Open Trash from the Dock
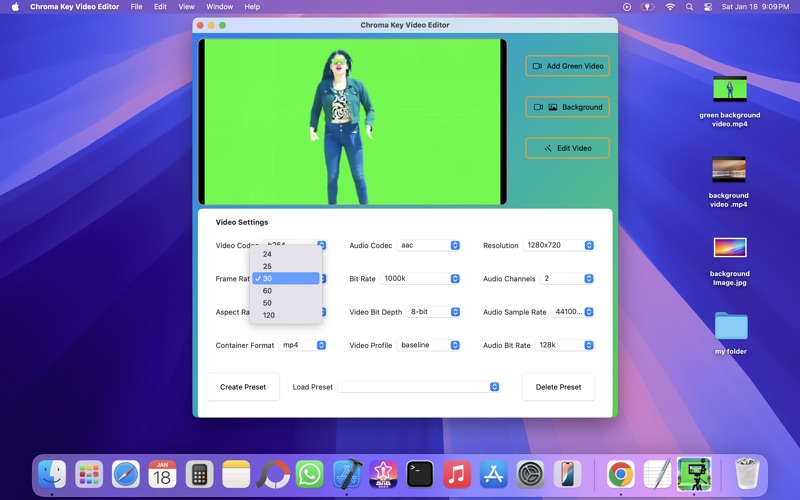The image size is (800, 500). 747,474
